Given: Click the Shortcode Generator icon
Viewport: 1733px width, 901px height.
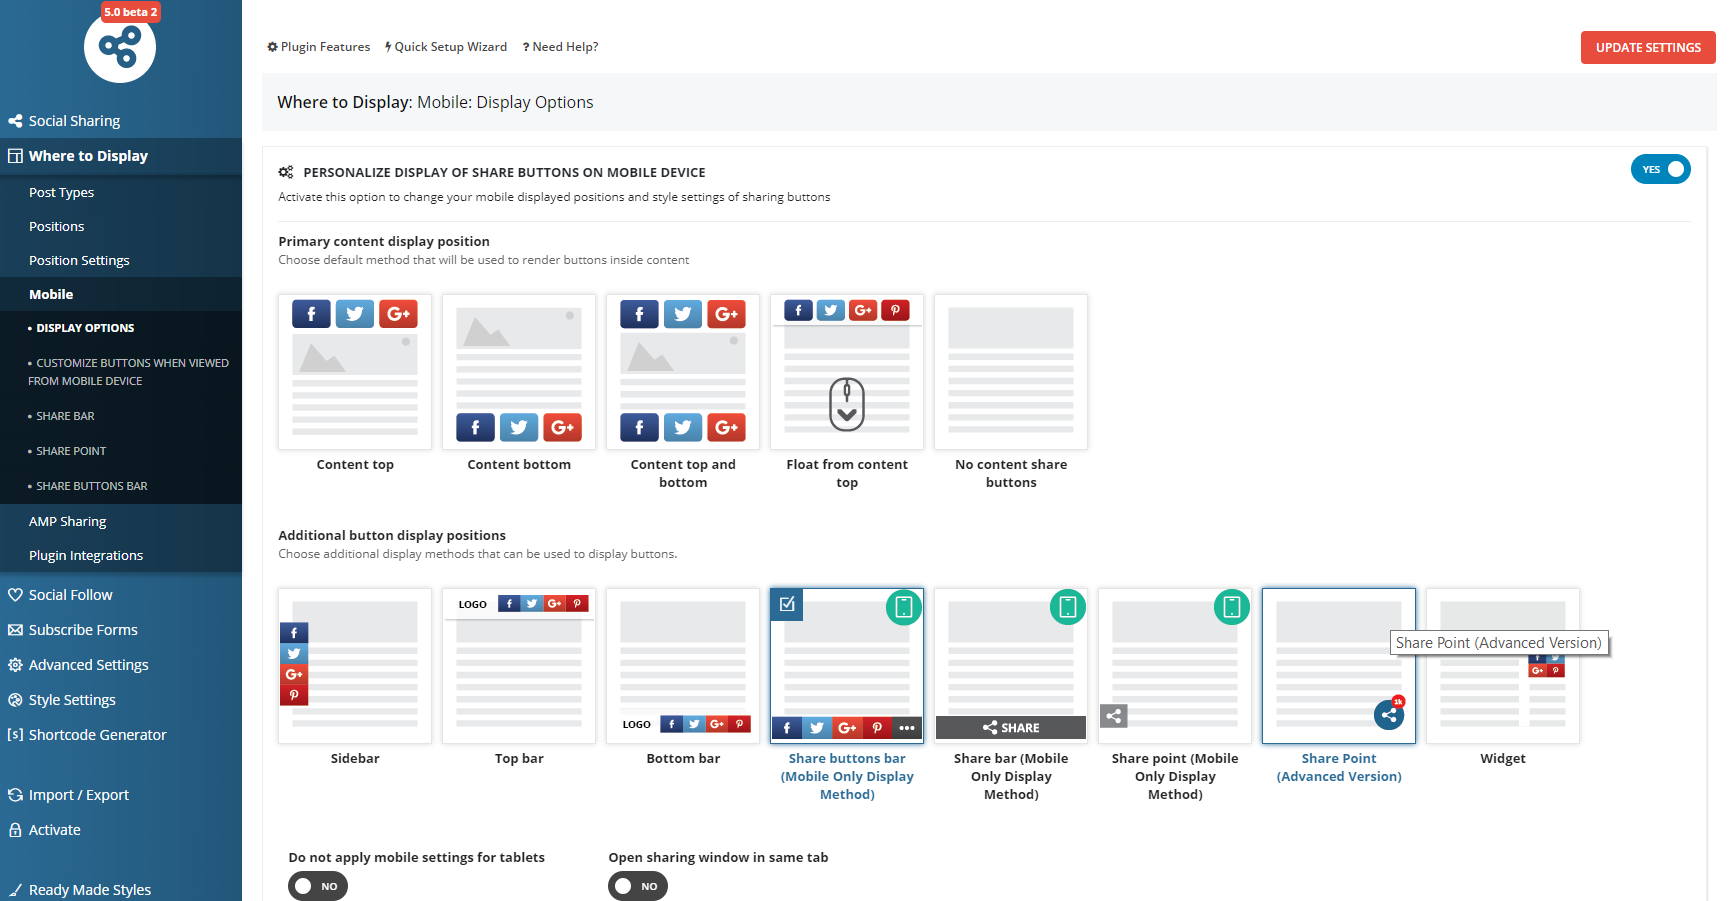Looking at the screenshot, I should (16, 734).
